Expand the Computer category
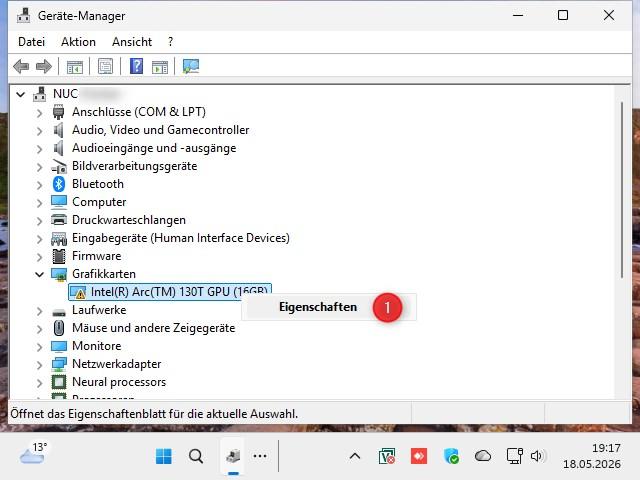This screenshot has height=480, width=640. (39, 203)
